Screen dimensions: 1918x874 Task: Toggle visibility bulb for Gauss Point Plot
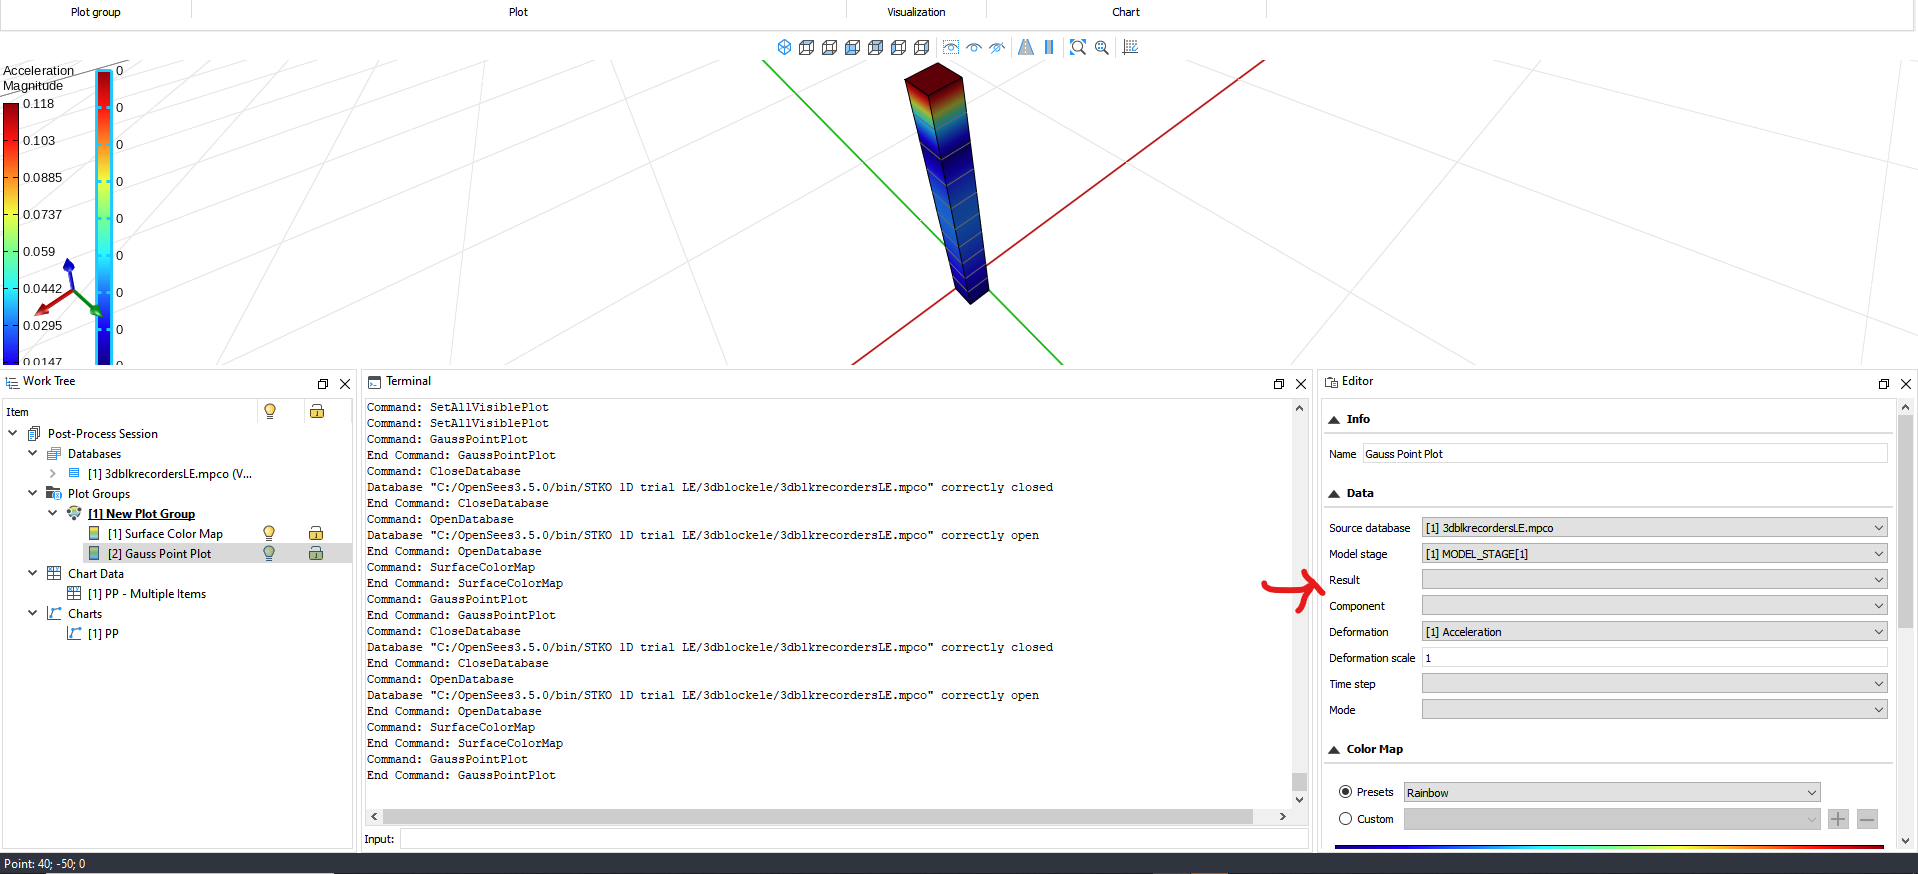click(x=269, y=553)
